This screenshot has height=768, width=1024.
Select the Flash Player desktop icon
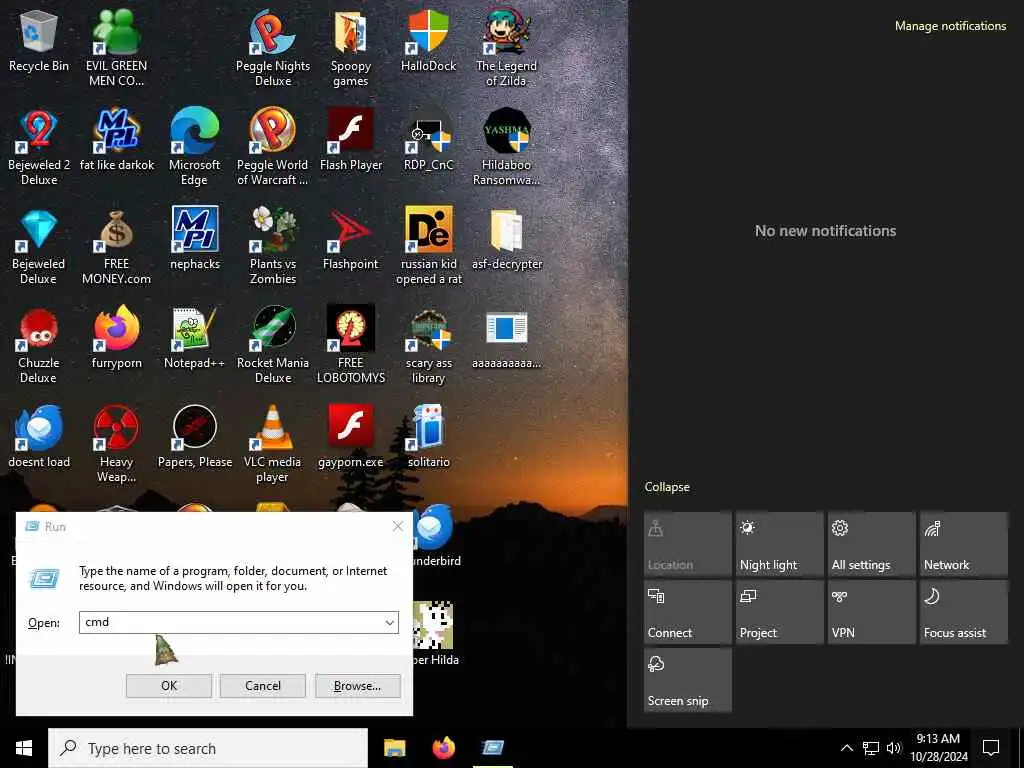tap(351, 140)
